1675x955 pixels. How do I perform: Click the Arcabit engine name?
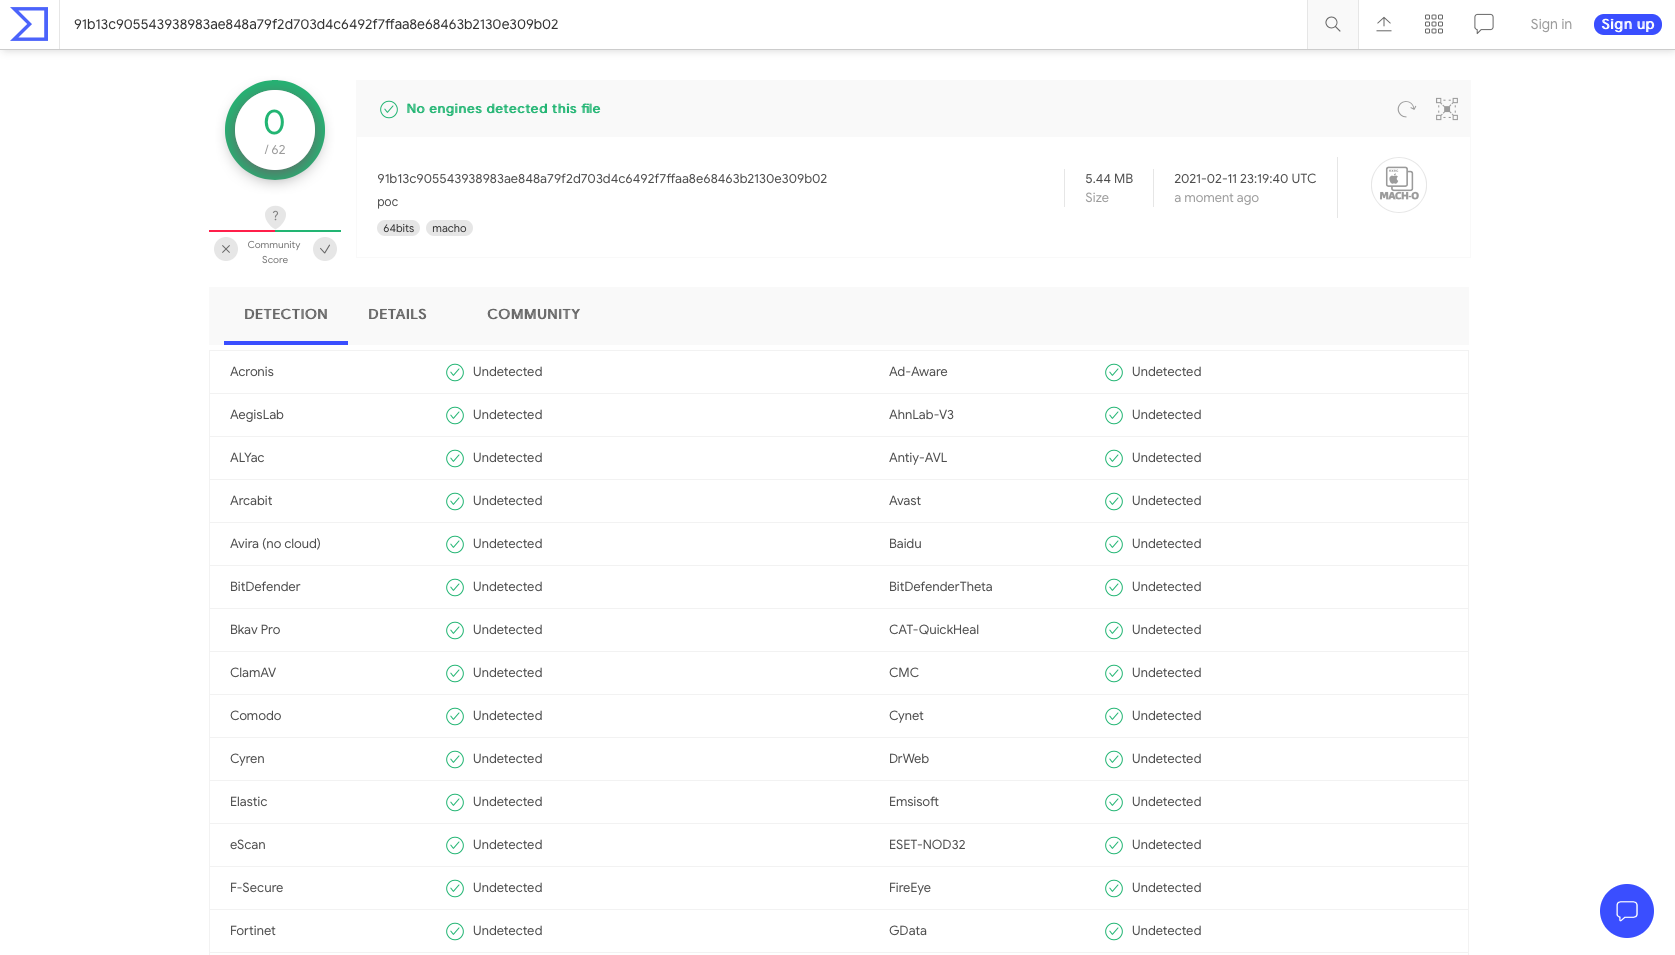(x=251, y=501)
